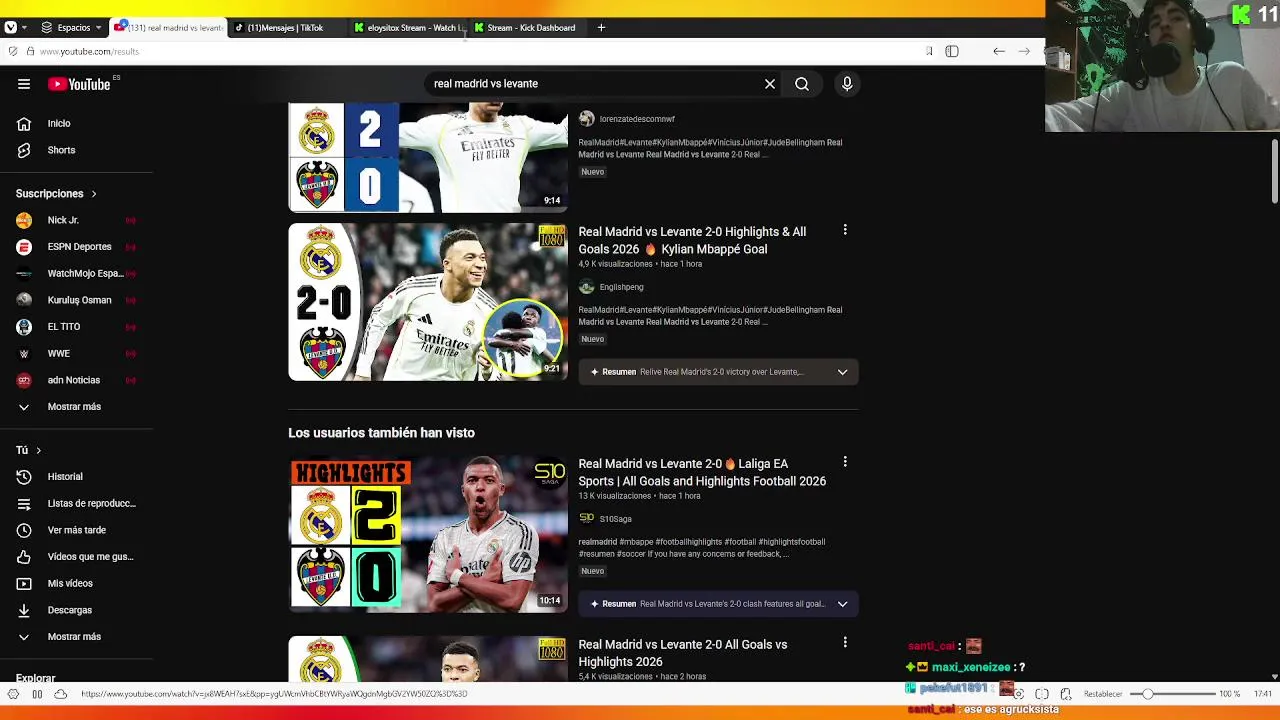Viewport: 1280px width, 720px height.
Task: Open options menu for Kylian Mbappé Goal video
Action: [x=845, y=230]
